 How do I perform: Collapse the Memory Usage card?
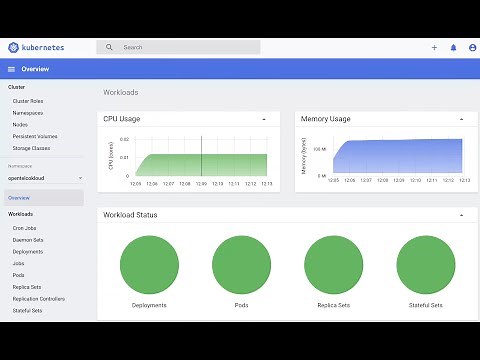pyautogui.click(x=462, y=119)
